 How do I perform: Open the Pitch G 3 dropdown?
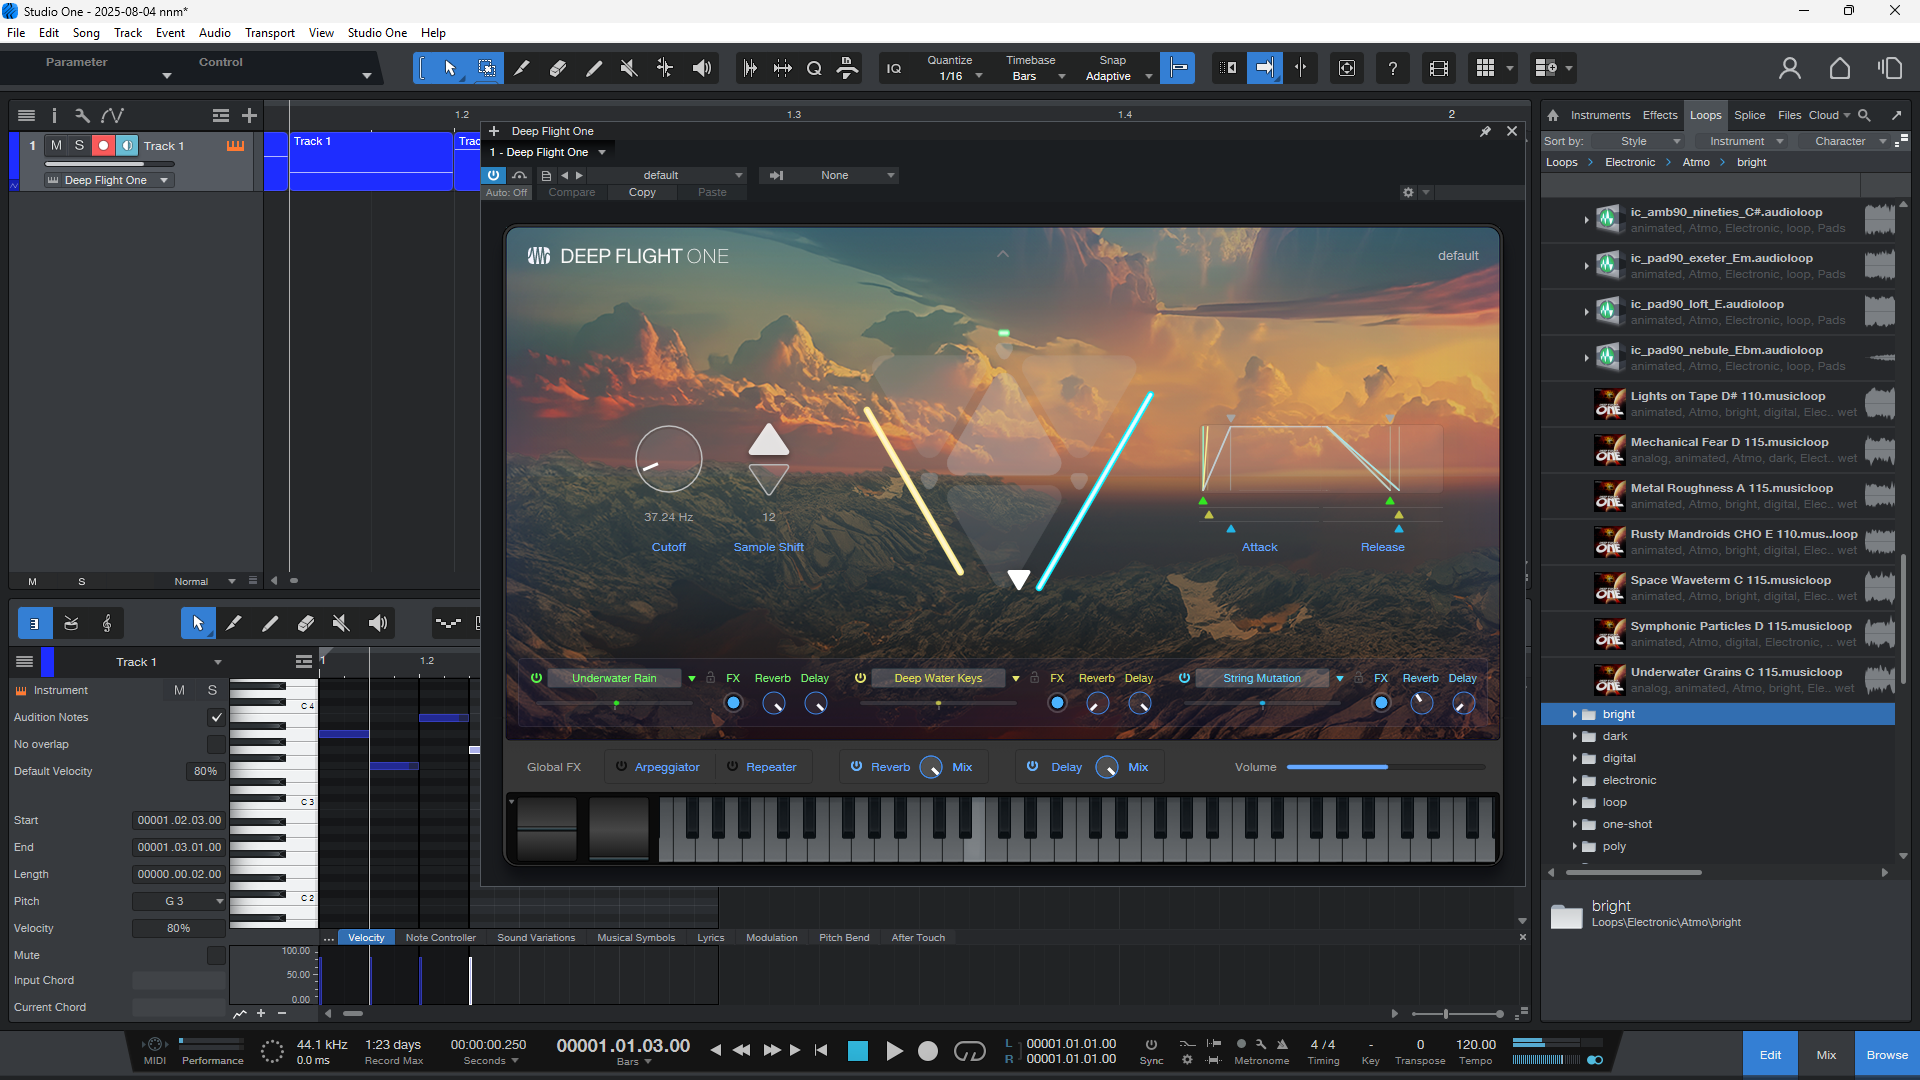pos(180,901)
